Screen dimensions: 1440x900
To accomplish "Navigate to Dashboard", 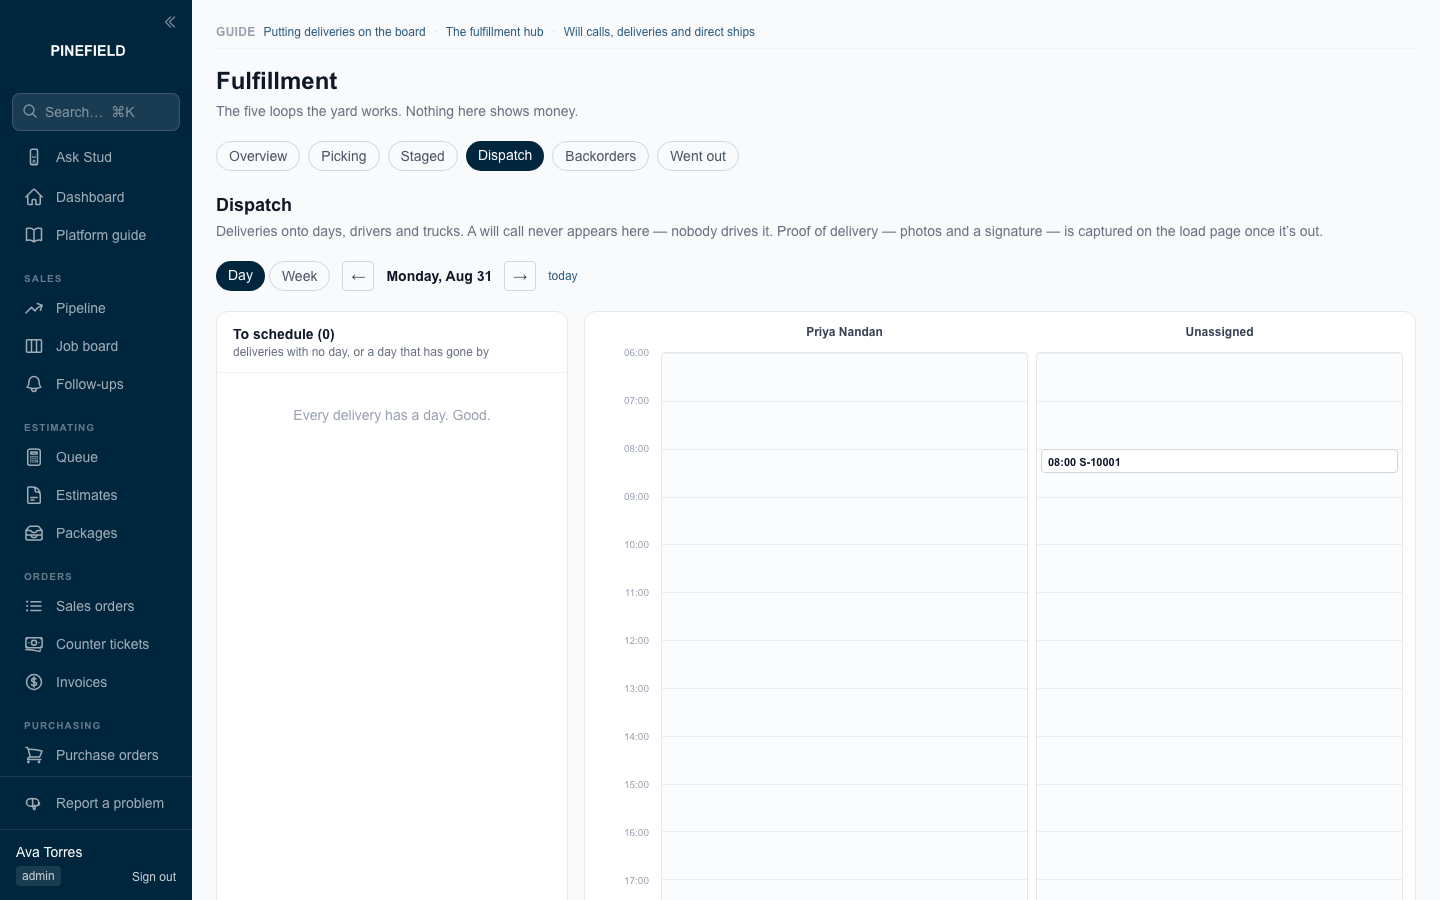I will (x=96, y=197).
